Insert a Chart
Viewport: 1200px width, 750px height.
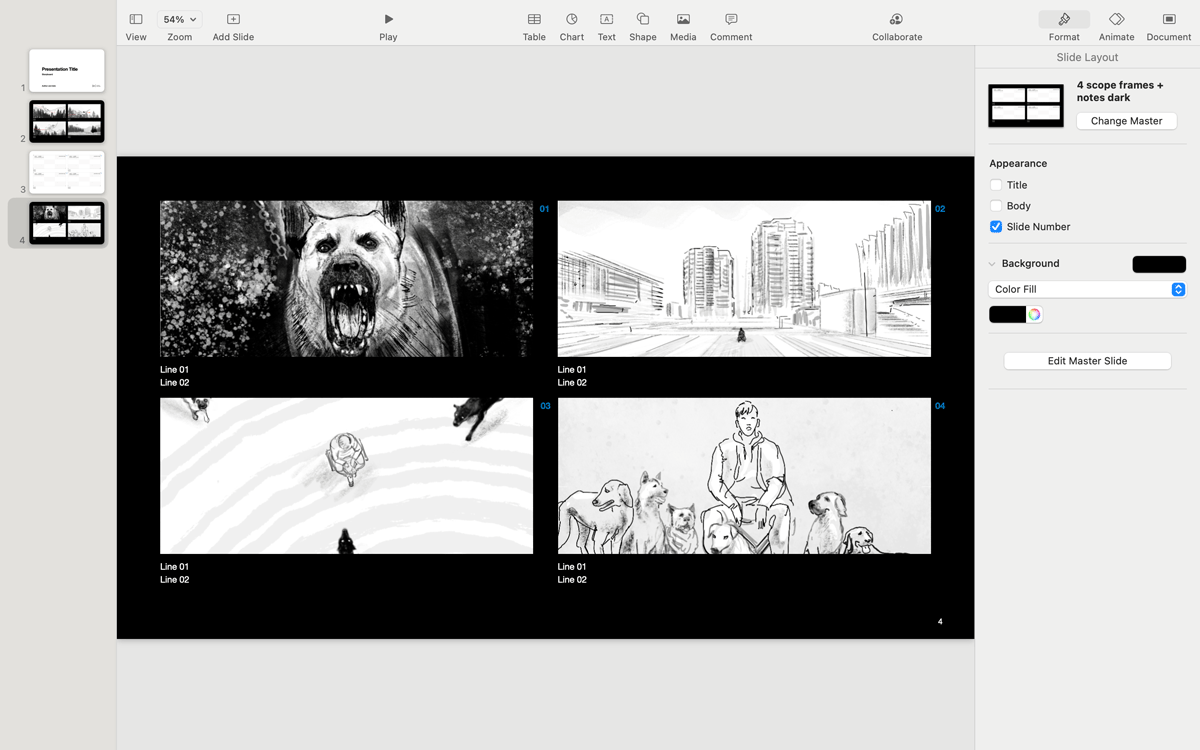pyautogui.click(x=571, y=22)
